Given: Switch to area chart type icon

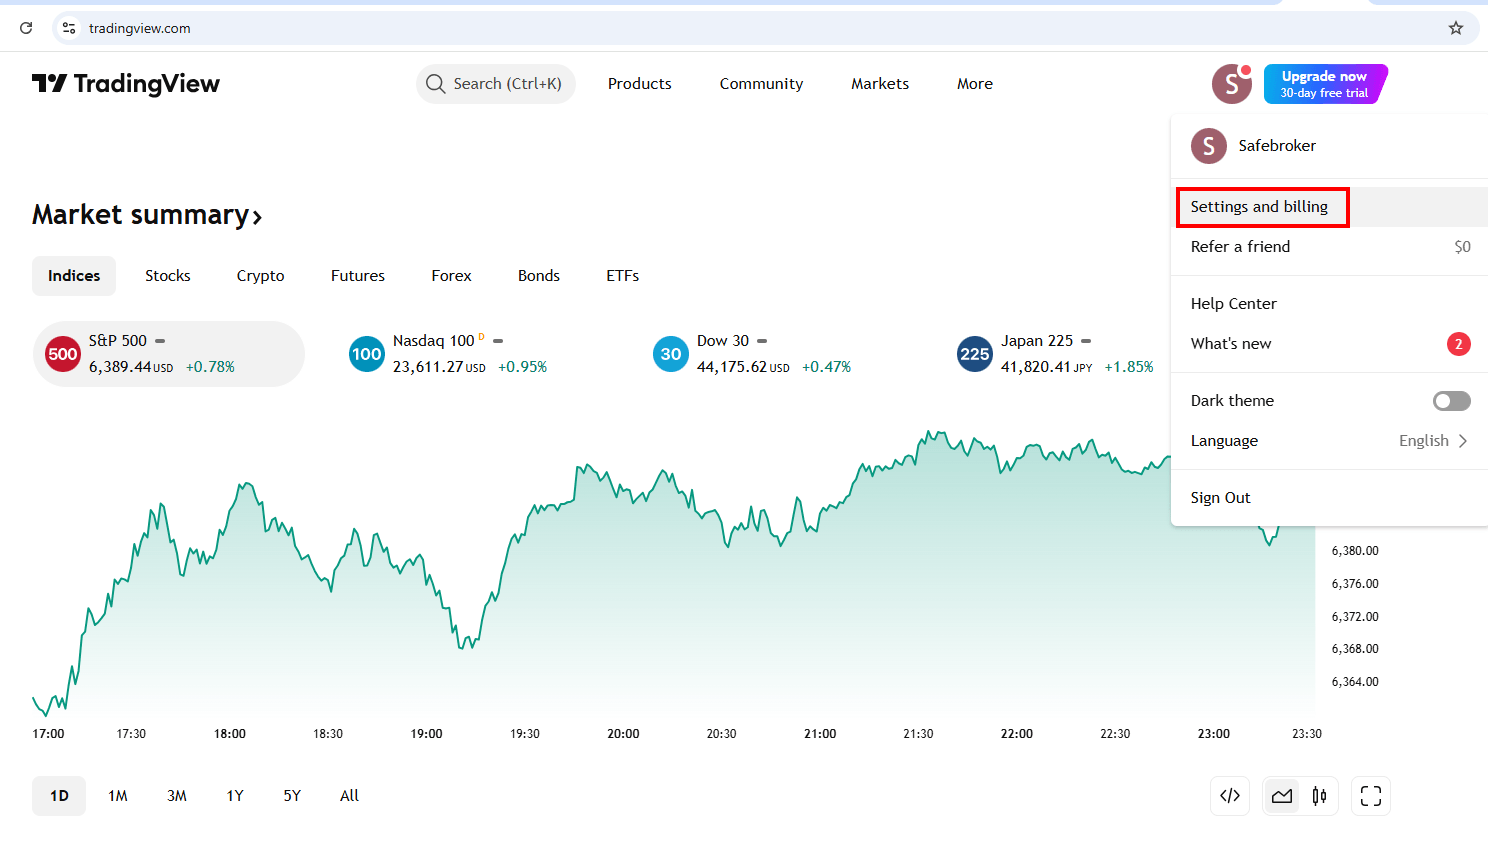Looking at the screenshot, I should coord(1282,796).
